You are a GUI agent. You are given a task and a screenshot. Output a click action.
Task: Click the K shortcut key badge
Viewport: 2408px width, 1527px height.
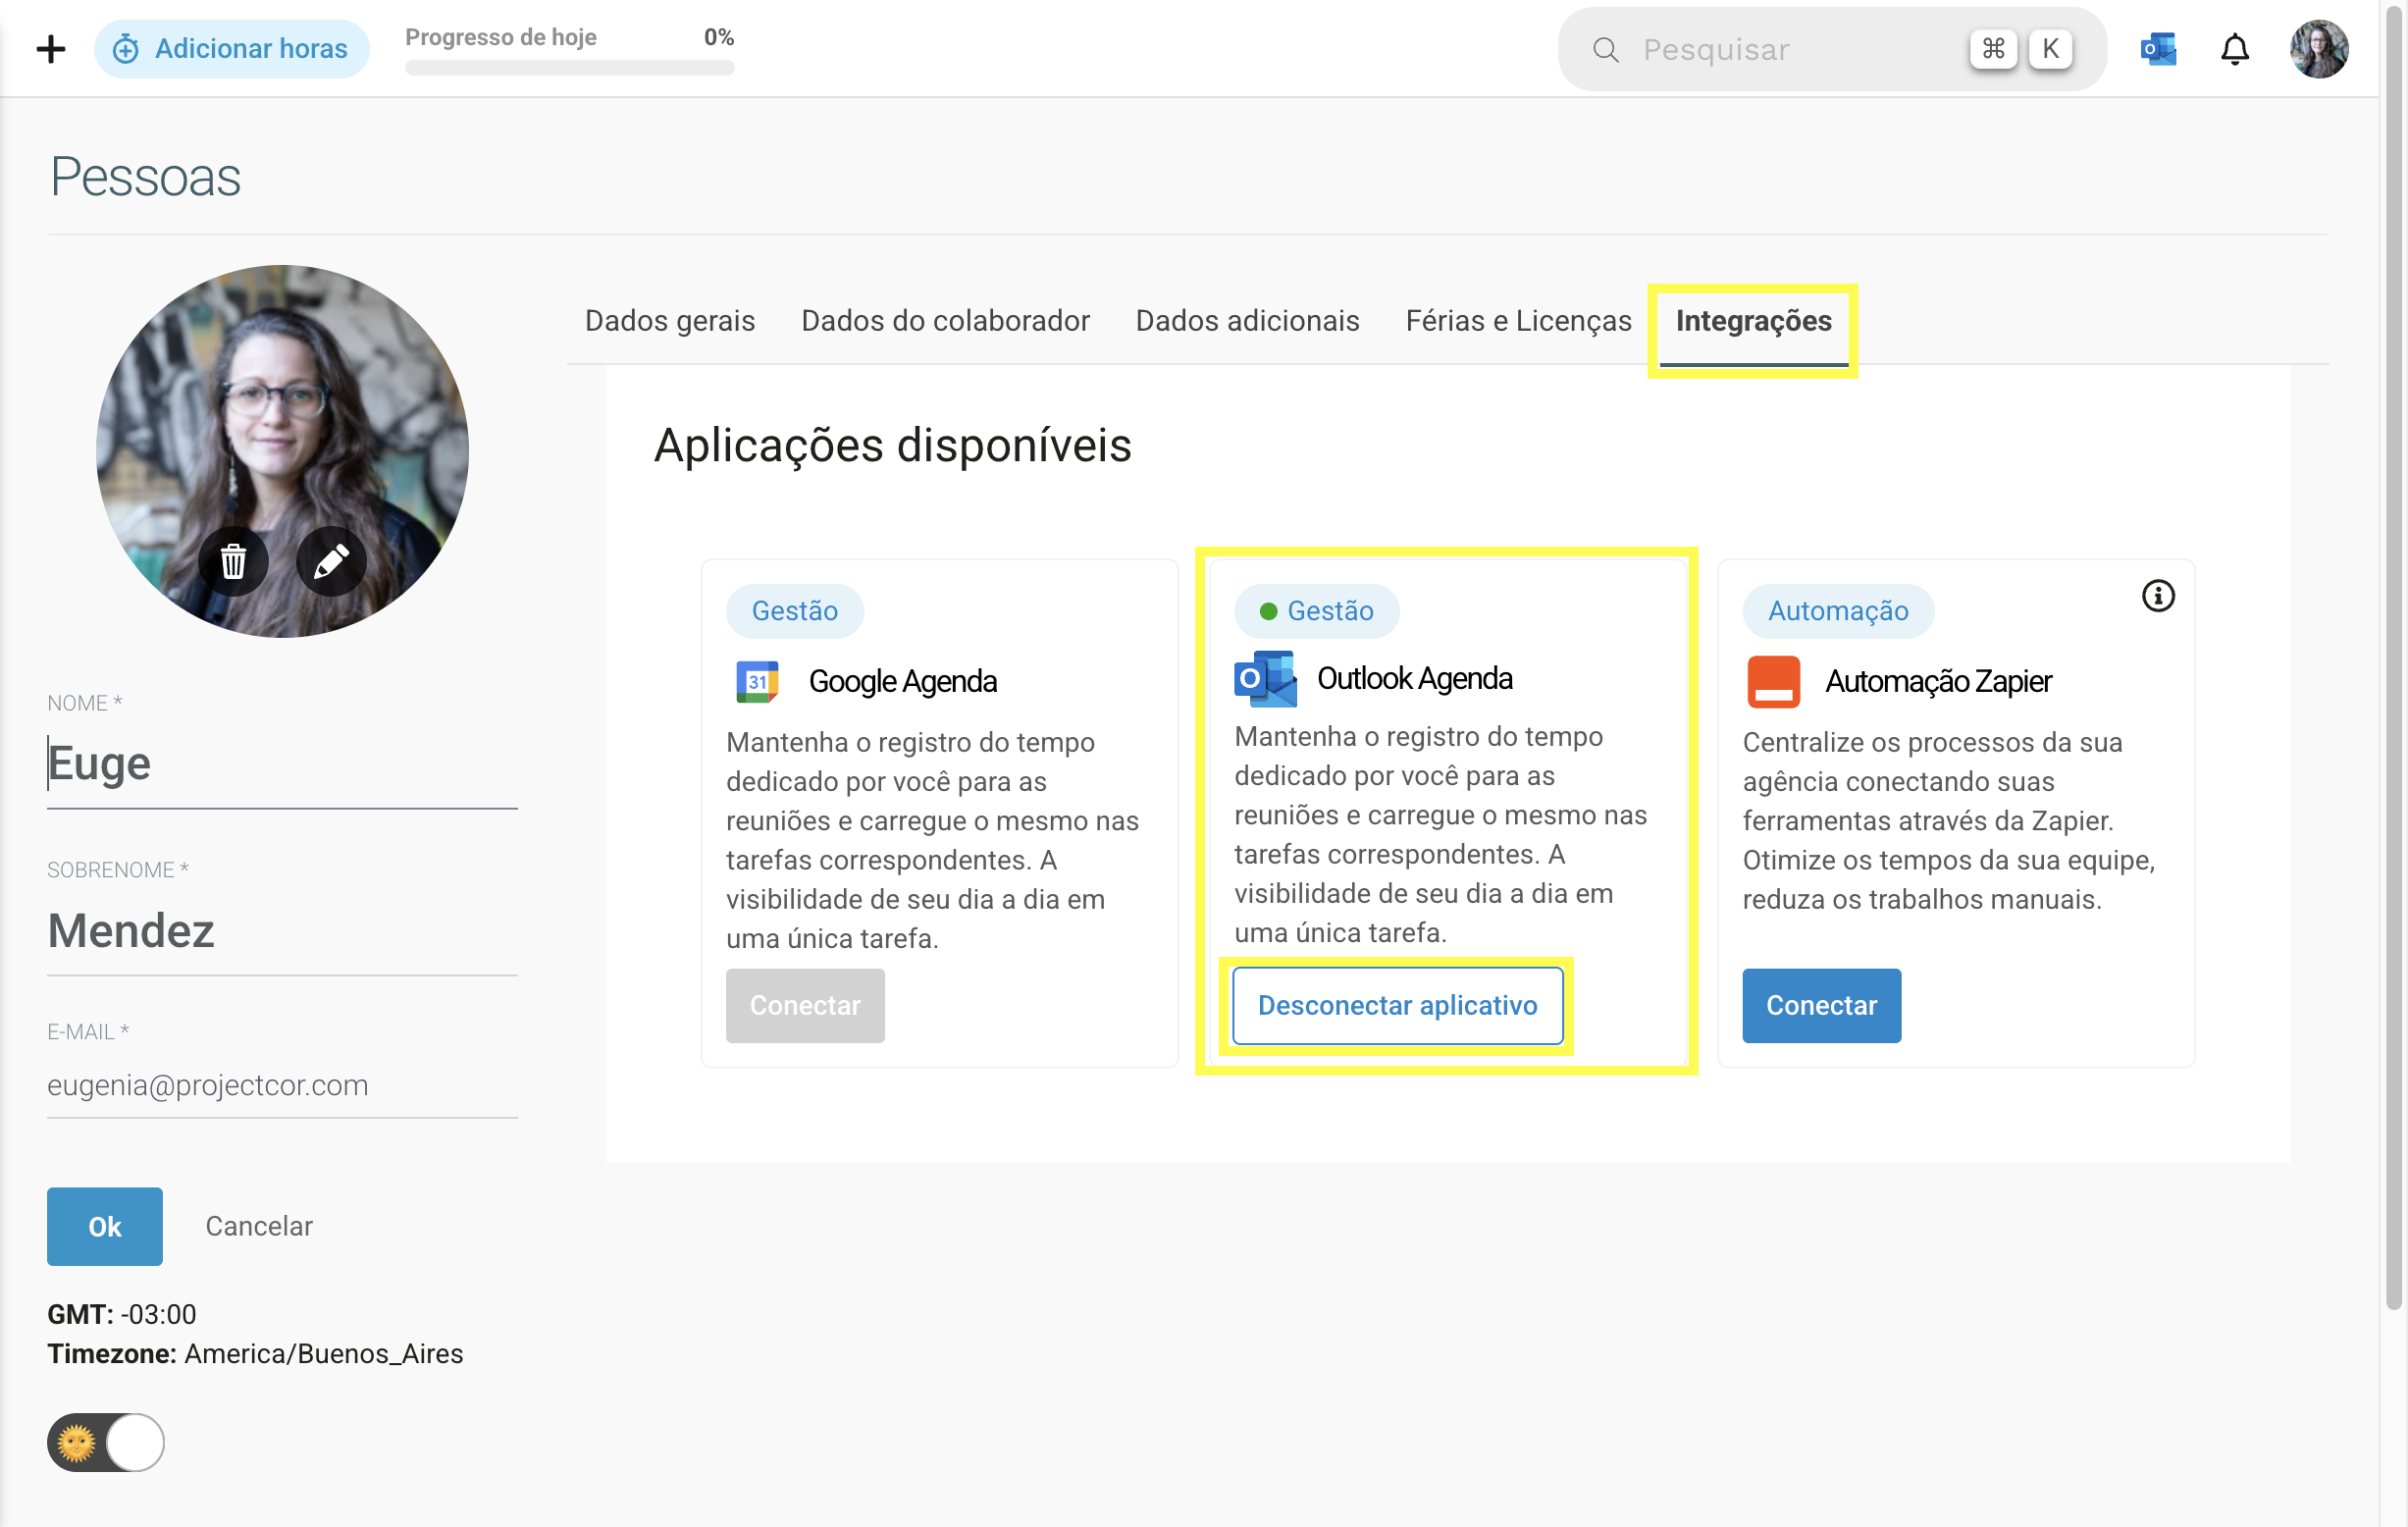point(2050,49)
